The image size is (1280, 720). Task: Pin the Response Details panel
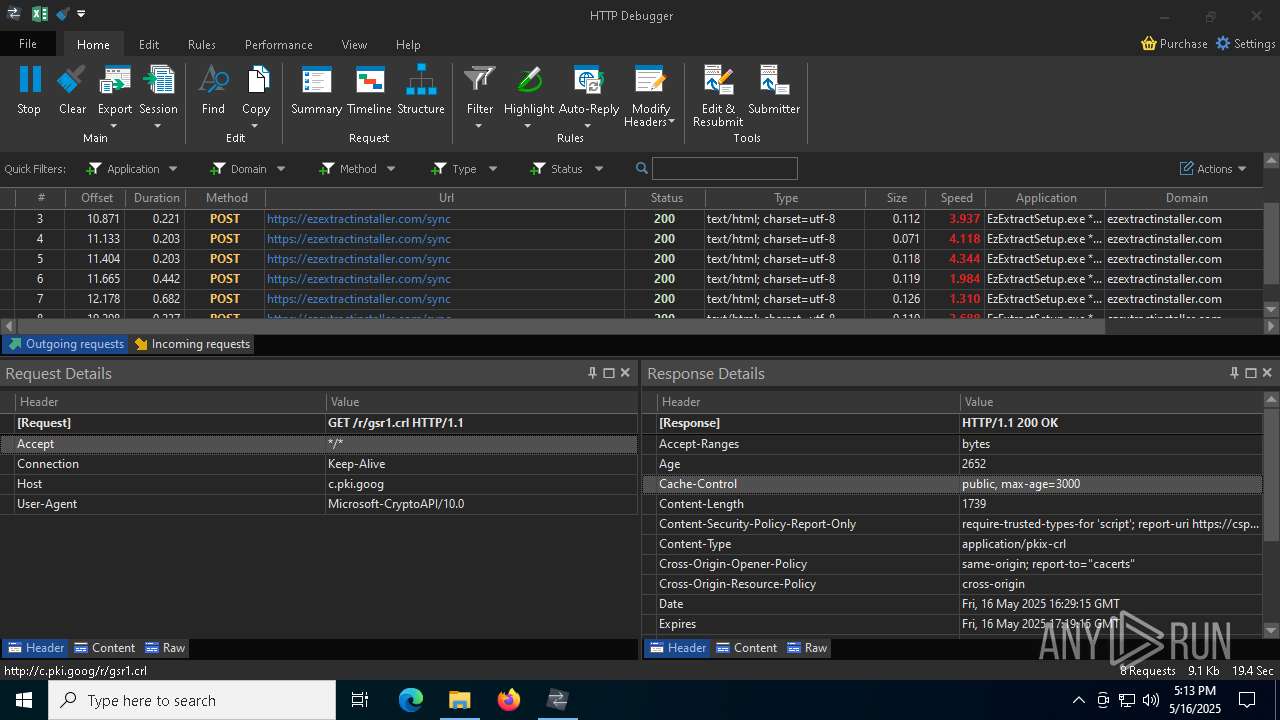click(1234, 373)
